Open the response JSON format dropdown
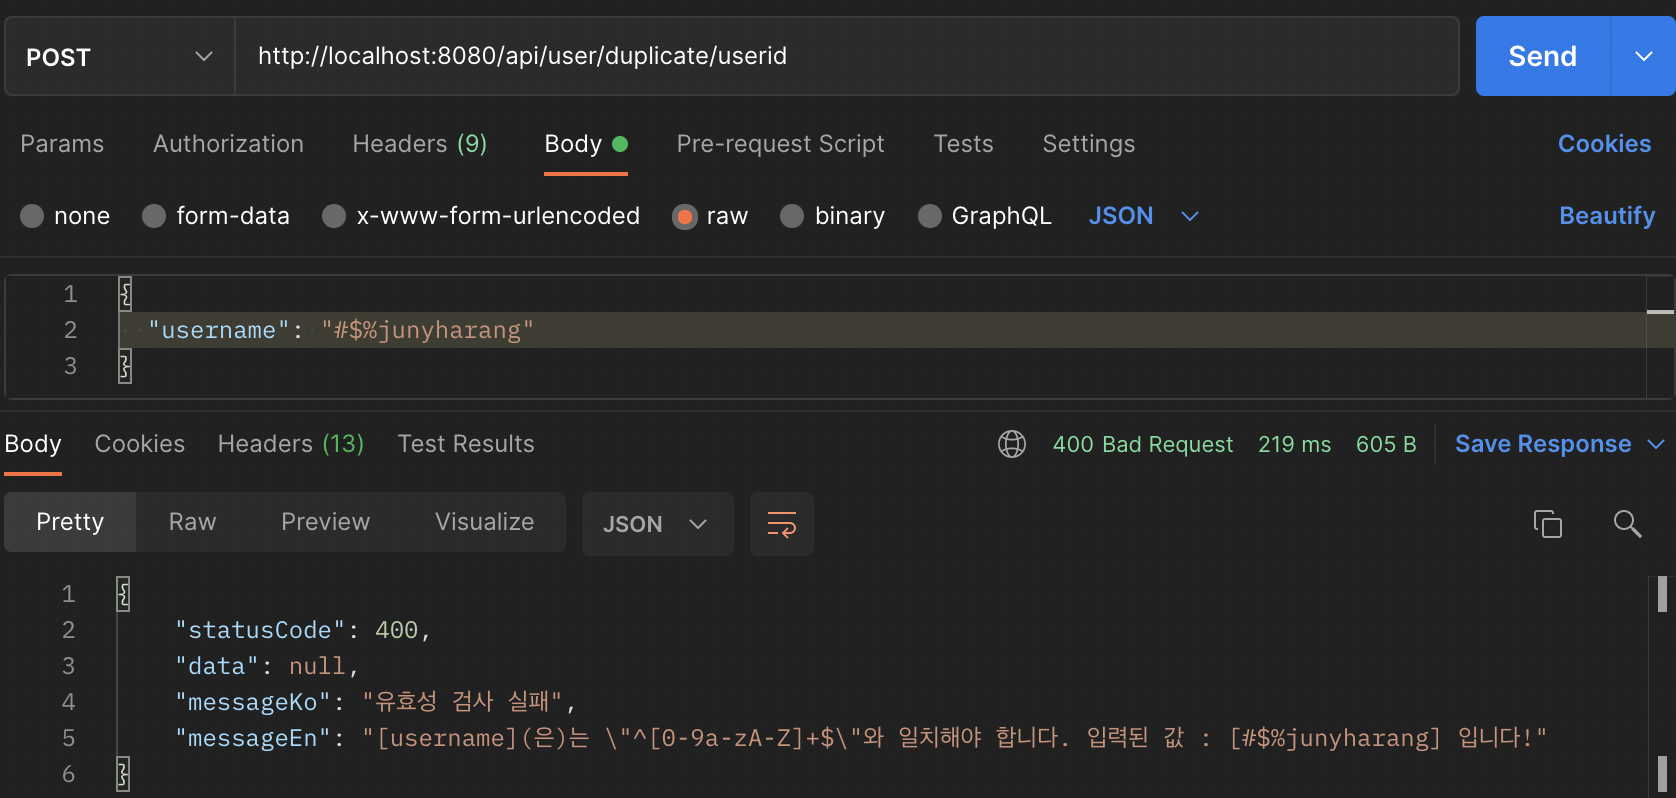The width and height of the screenshot is (1676, 798). (657, 524)
